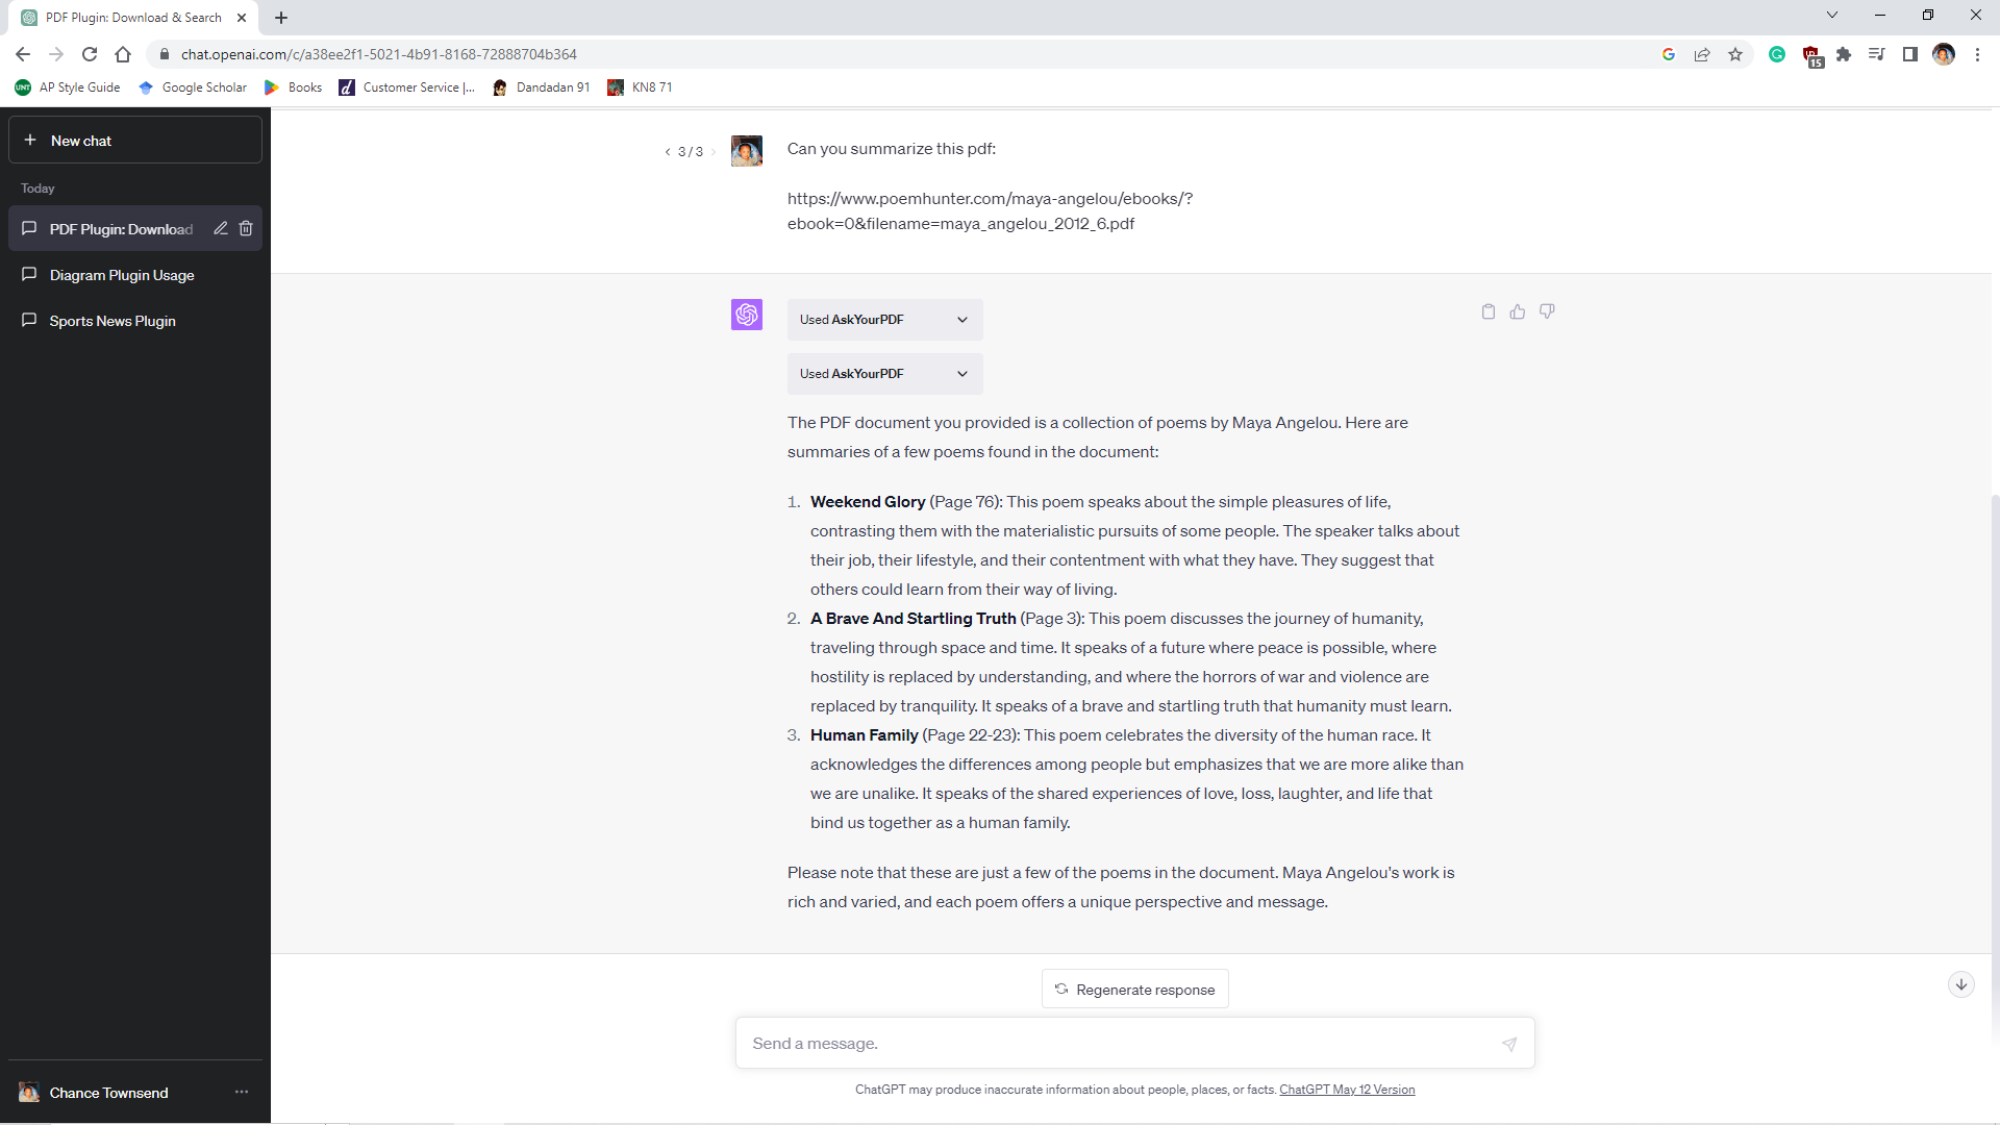Click the Regenerate response button
The height and width of the screenshot is (1125, 2000).
tap(1135, 989)
